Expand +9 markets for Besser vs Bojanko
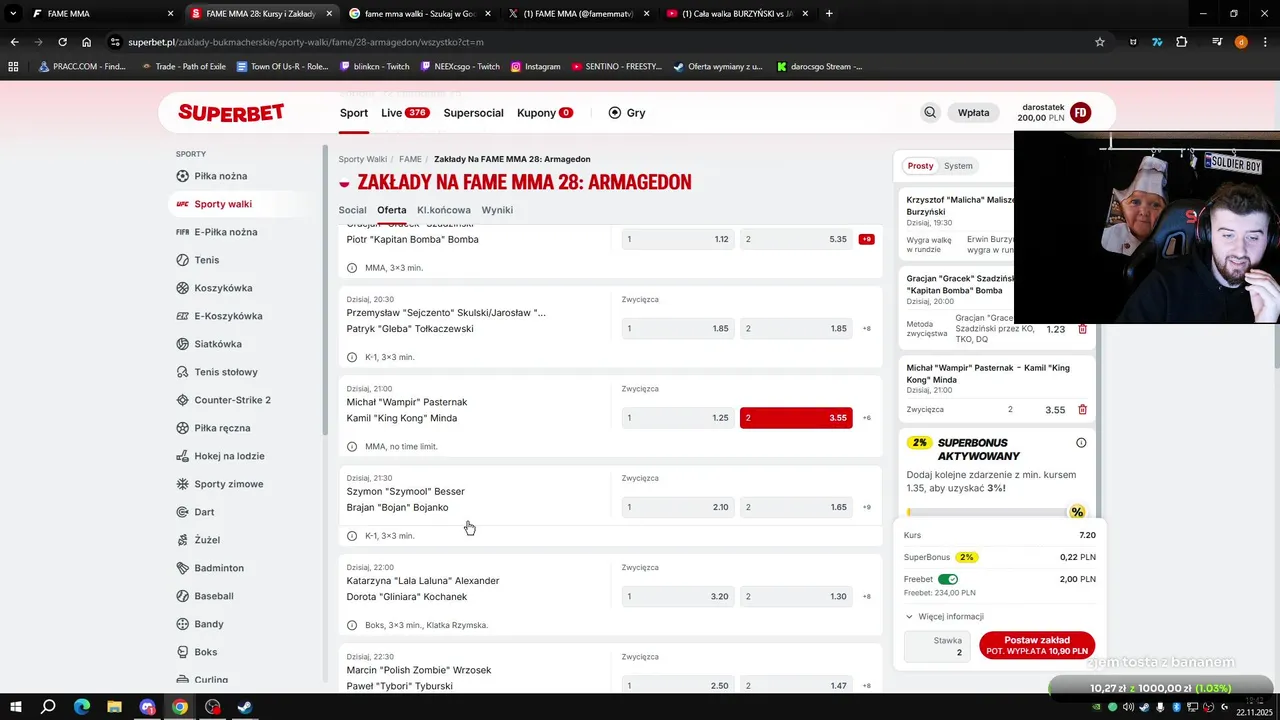 (x=867, y=507)
